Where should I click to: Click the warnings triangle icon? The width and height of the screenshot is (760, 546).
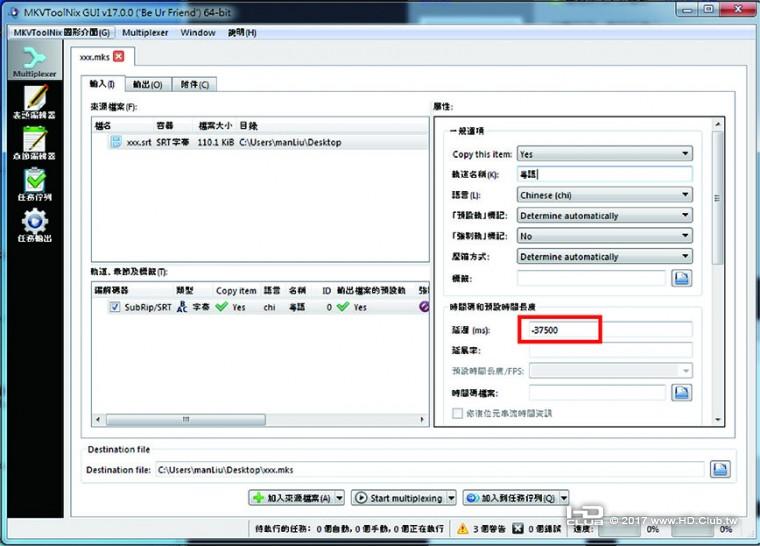point(463,529)
